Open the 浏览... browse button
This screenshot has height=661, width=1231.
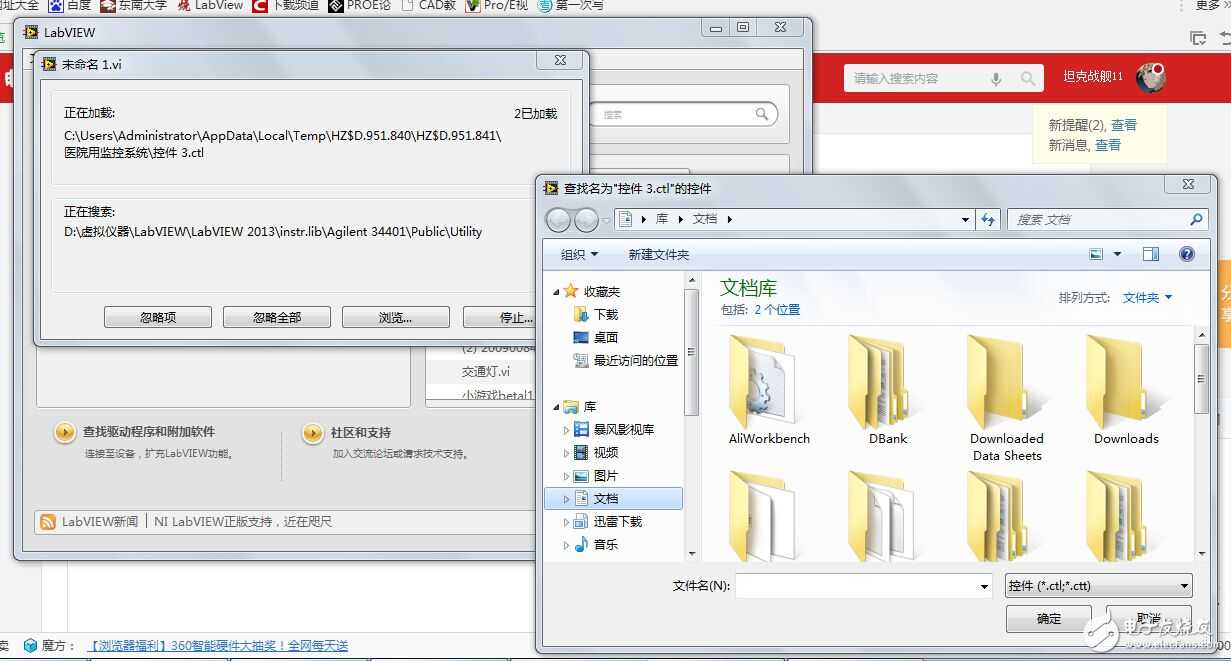[395, 317]
